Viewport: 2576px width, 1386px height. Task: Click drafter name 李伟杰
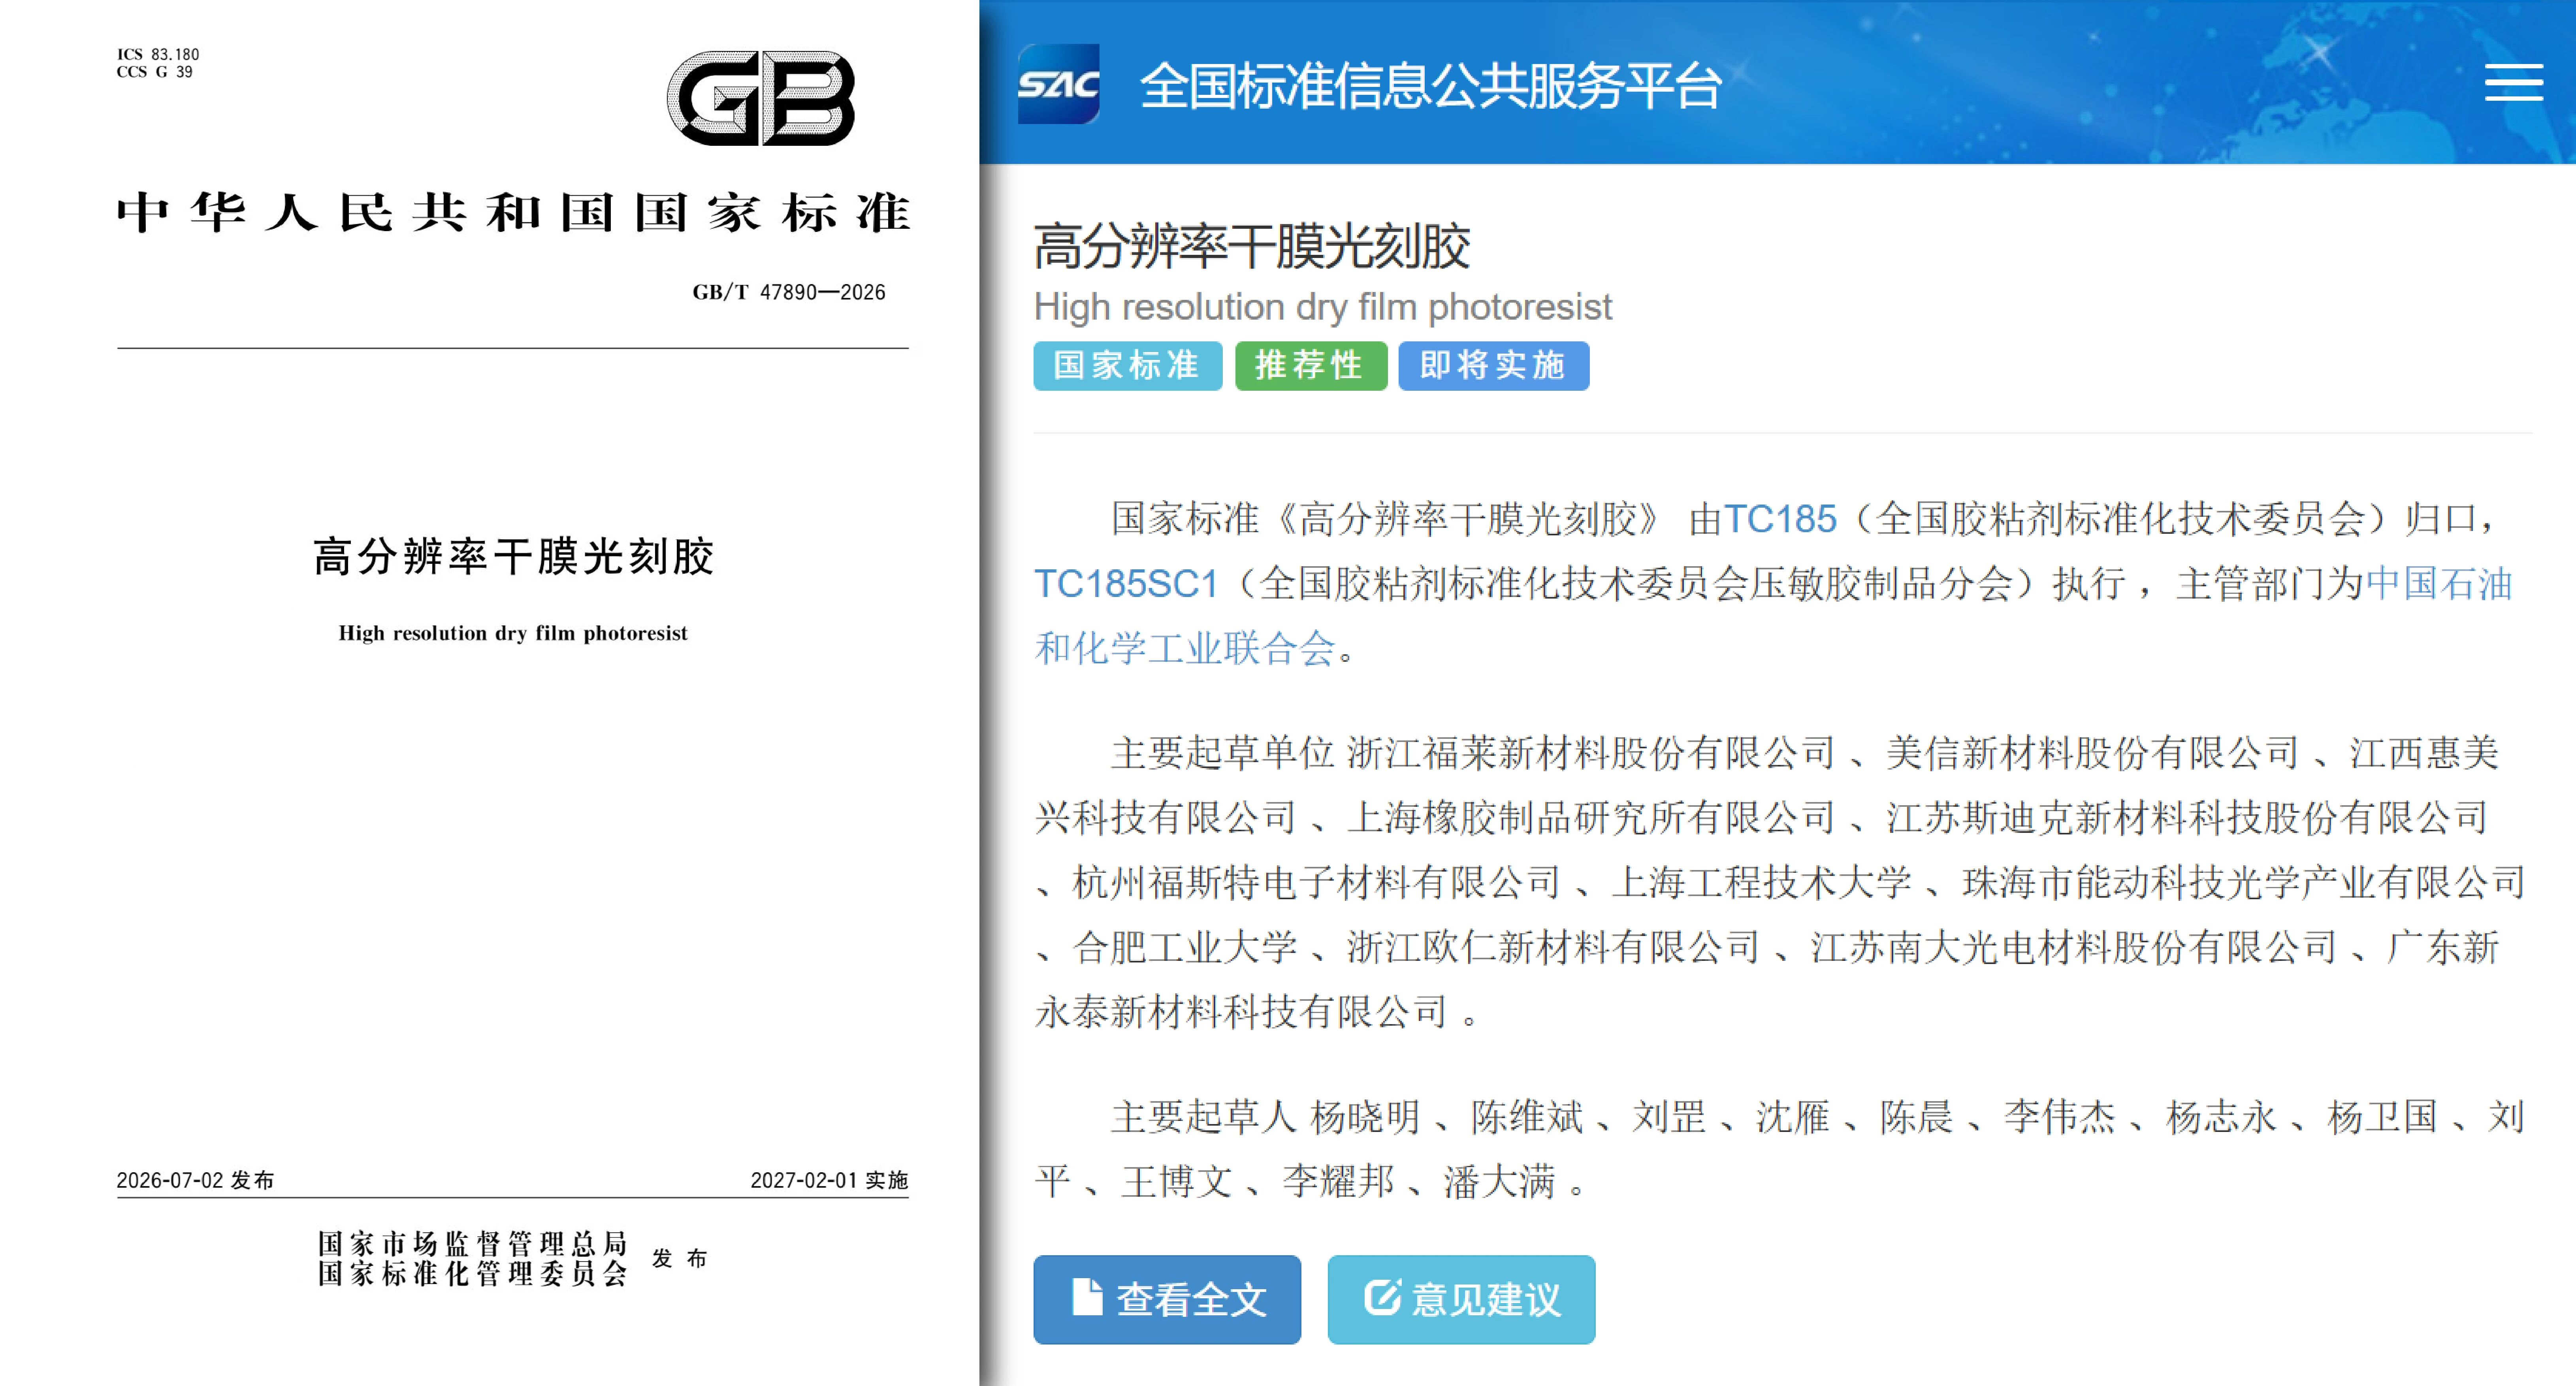[x=2060, y=1117]
